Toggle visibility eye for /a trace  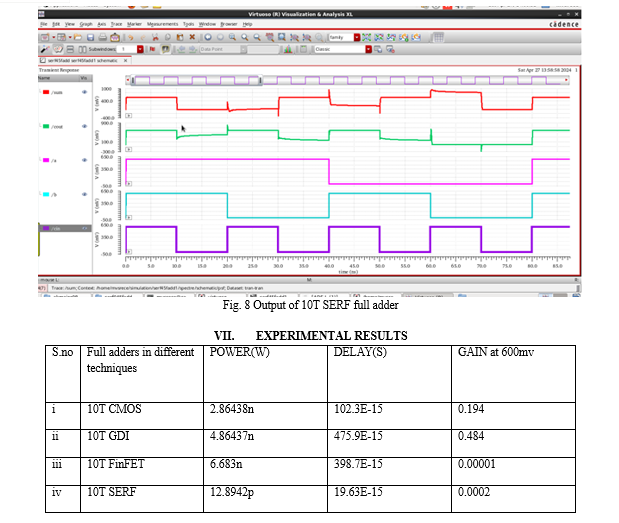click(x=84, y=160)
